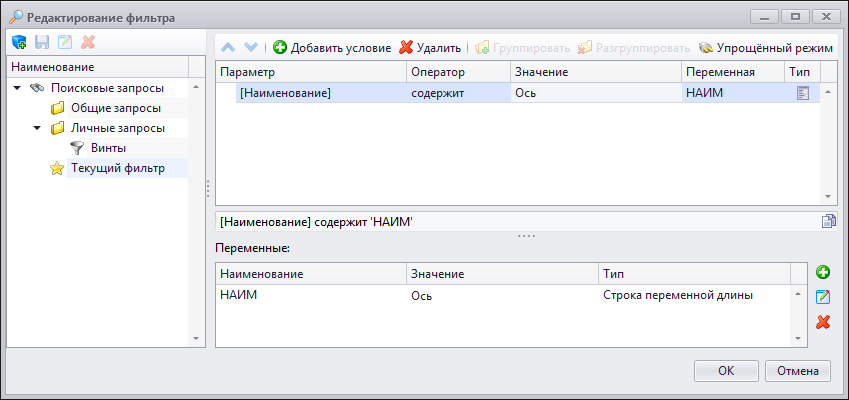The height and width of the screenshot is (400, 849).
Task: Click Удалить in the conditions toolbar
Action: 430,48
